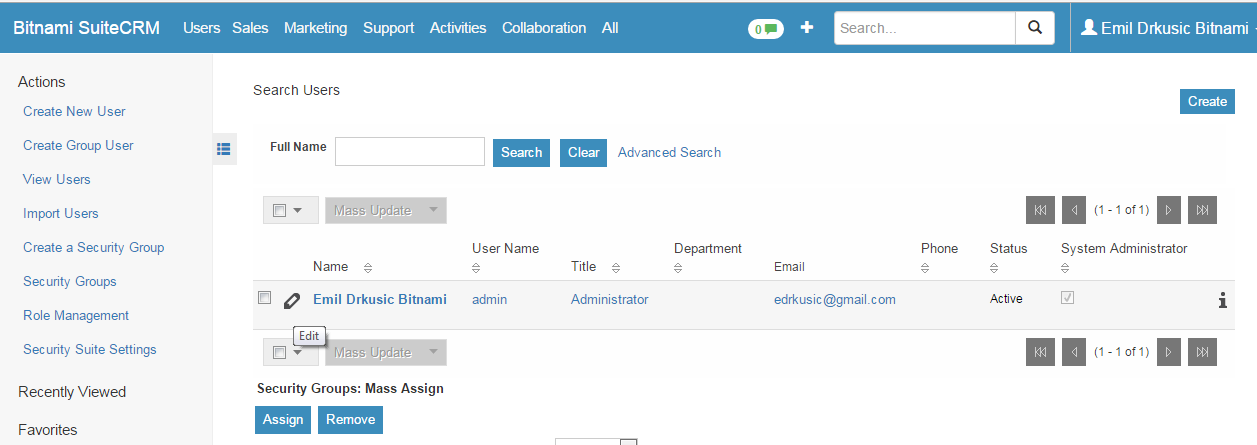Open the Collaboration menu
The width and height of the screenshot is (1257, 445).
point(544,28)
